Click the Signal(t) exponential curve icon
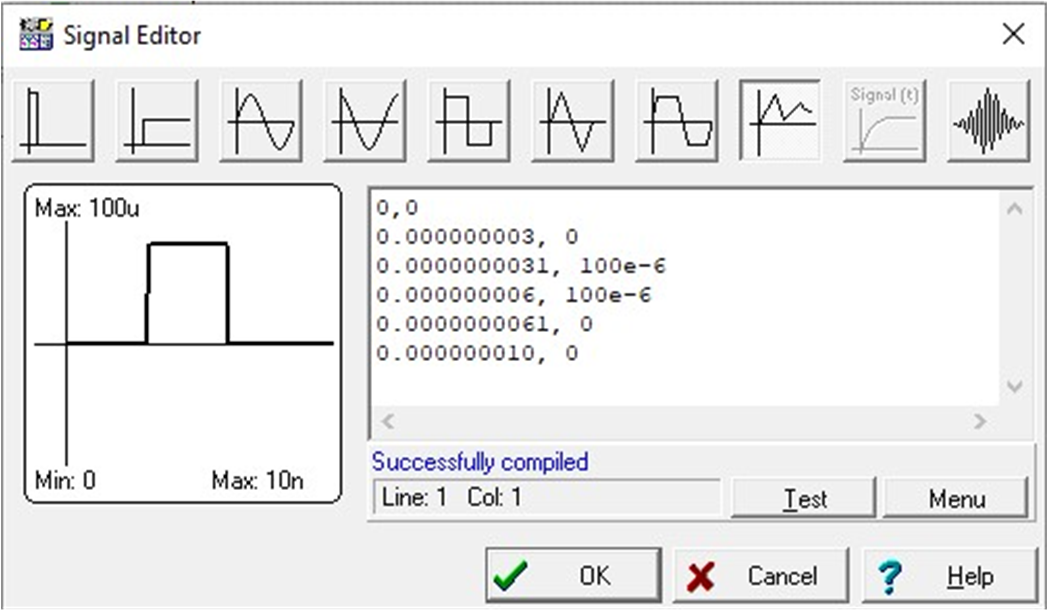The height and width of the screenshot is (610, 1048). (x=884, y=124)
